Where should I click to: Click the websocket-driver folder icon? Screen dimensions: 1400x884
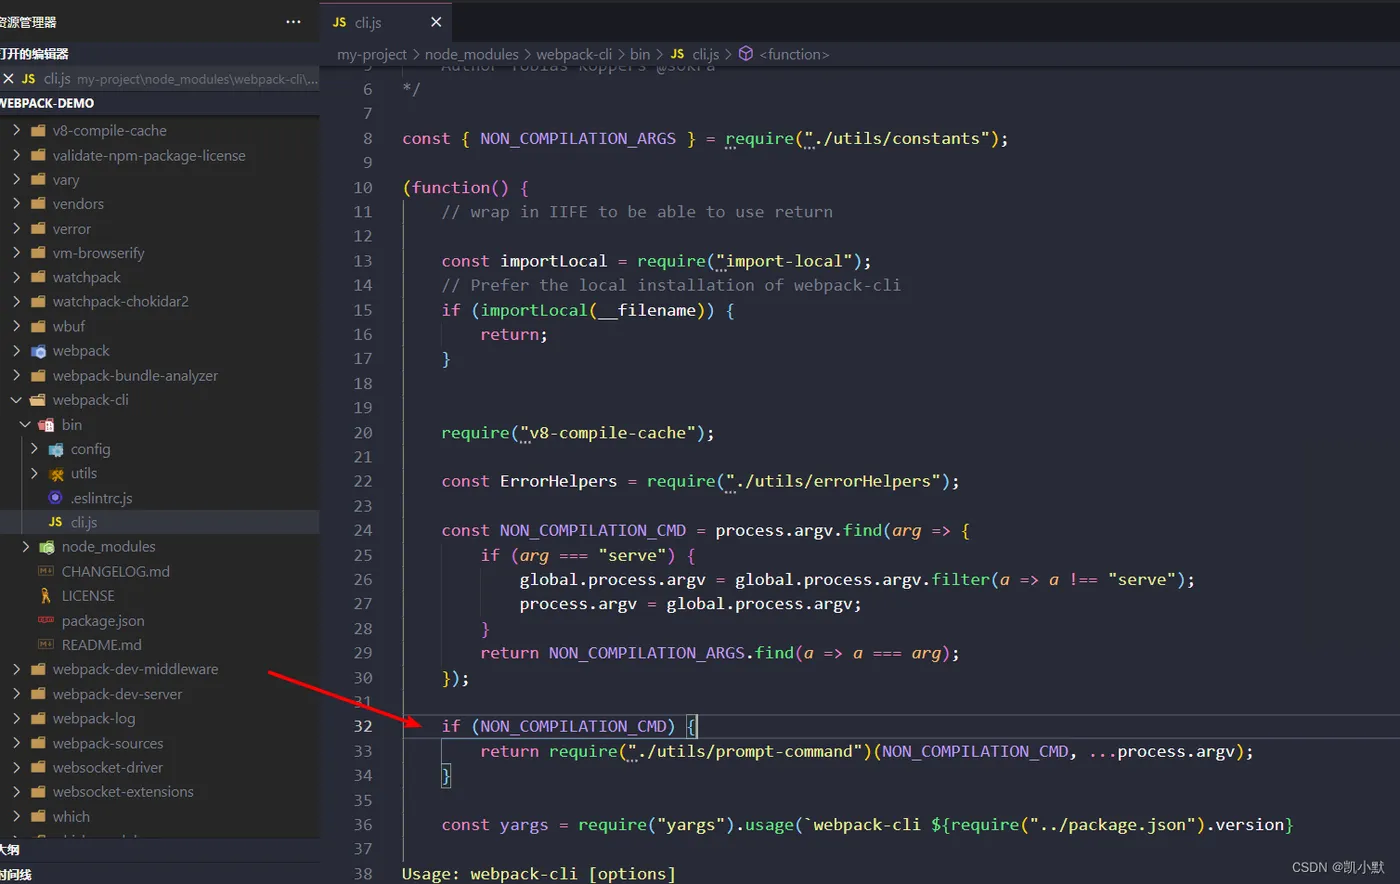(x=38, y=767)
